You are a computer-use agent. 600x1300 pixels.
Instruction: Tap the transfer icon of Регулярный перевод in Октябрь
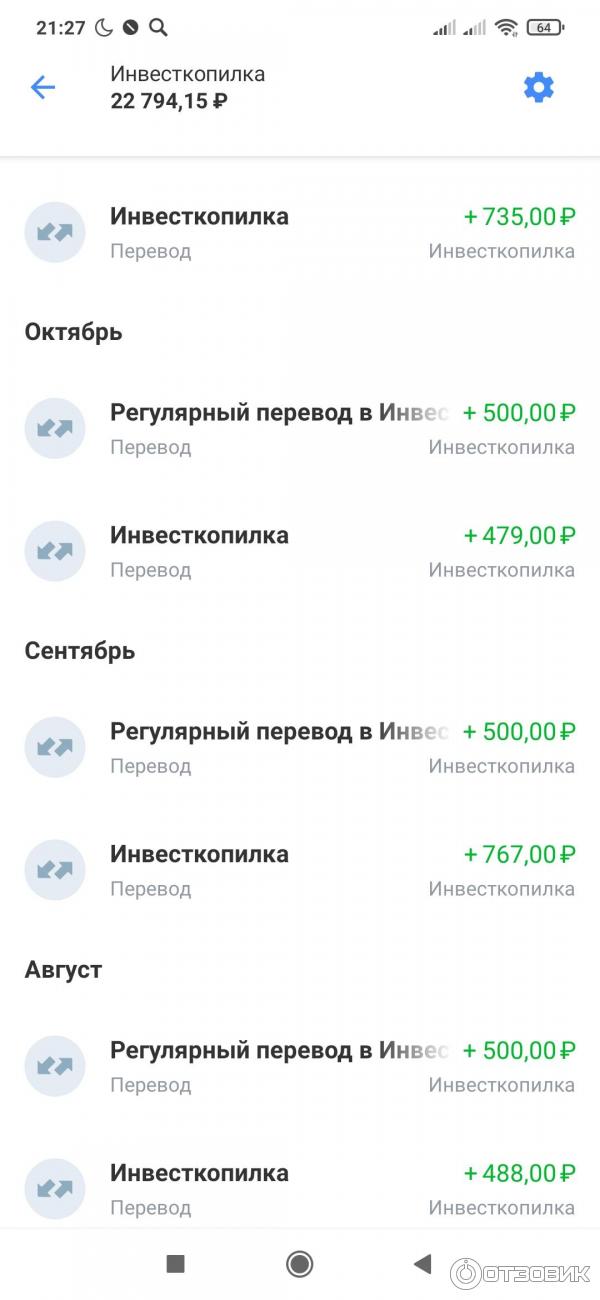(55, 428)
